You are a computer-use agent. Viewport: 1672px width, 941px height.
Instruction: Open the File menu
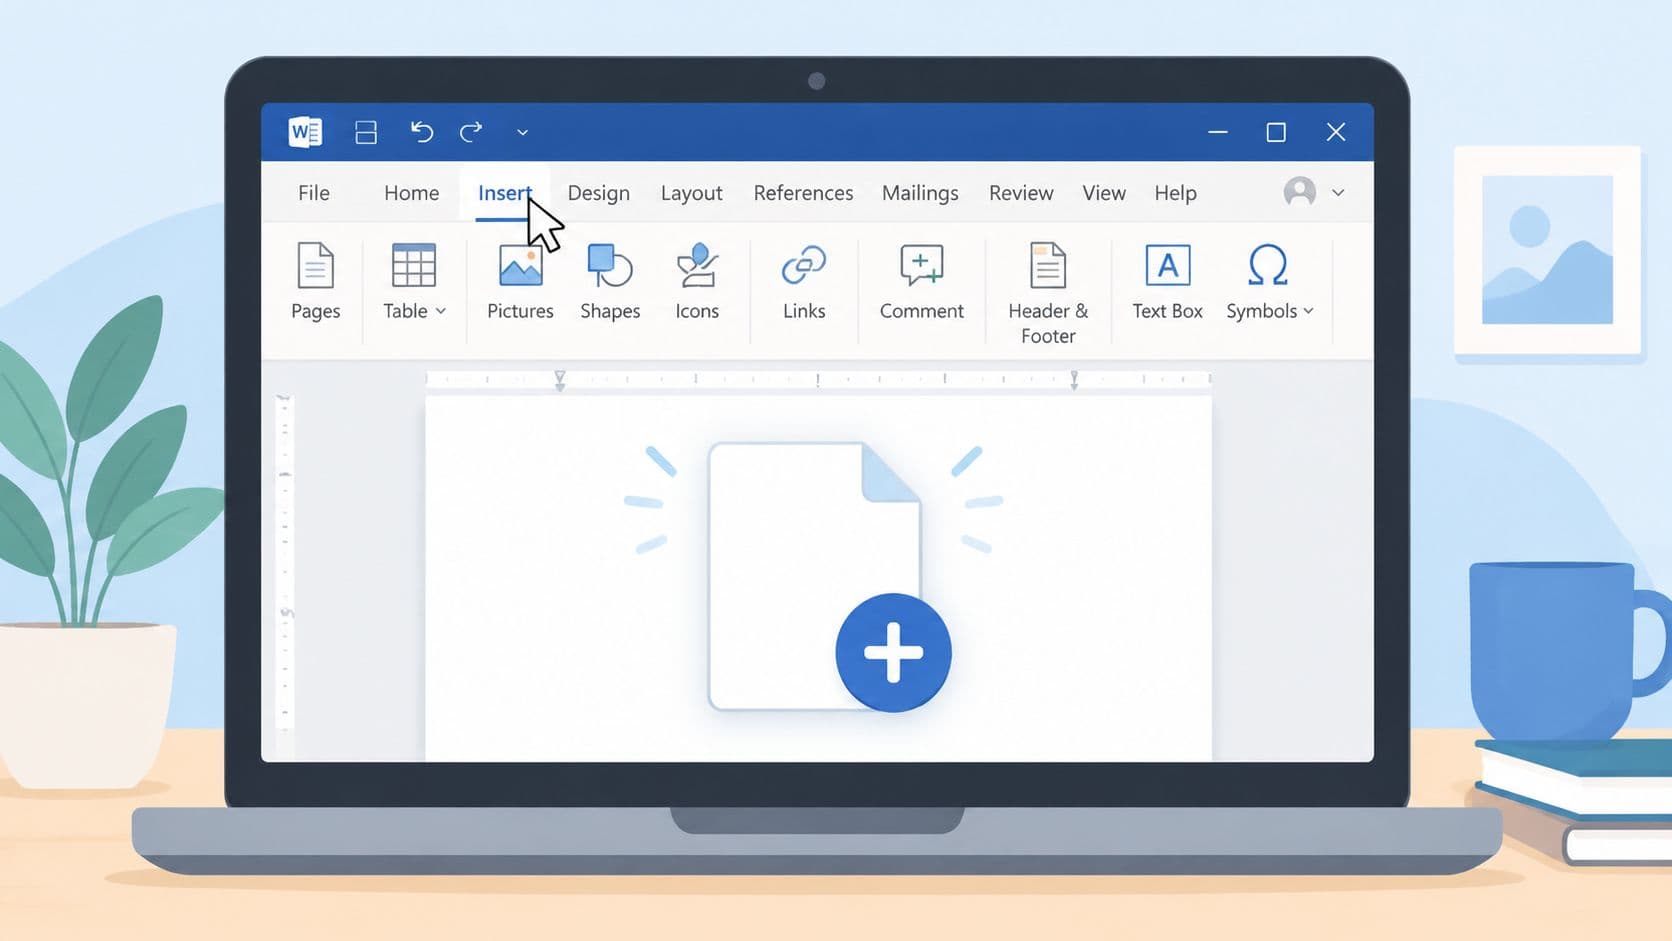pos(314,193)
